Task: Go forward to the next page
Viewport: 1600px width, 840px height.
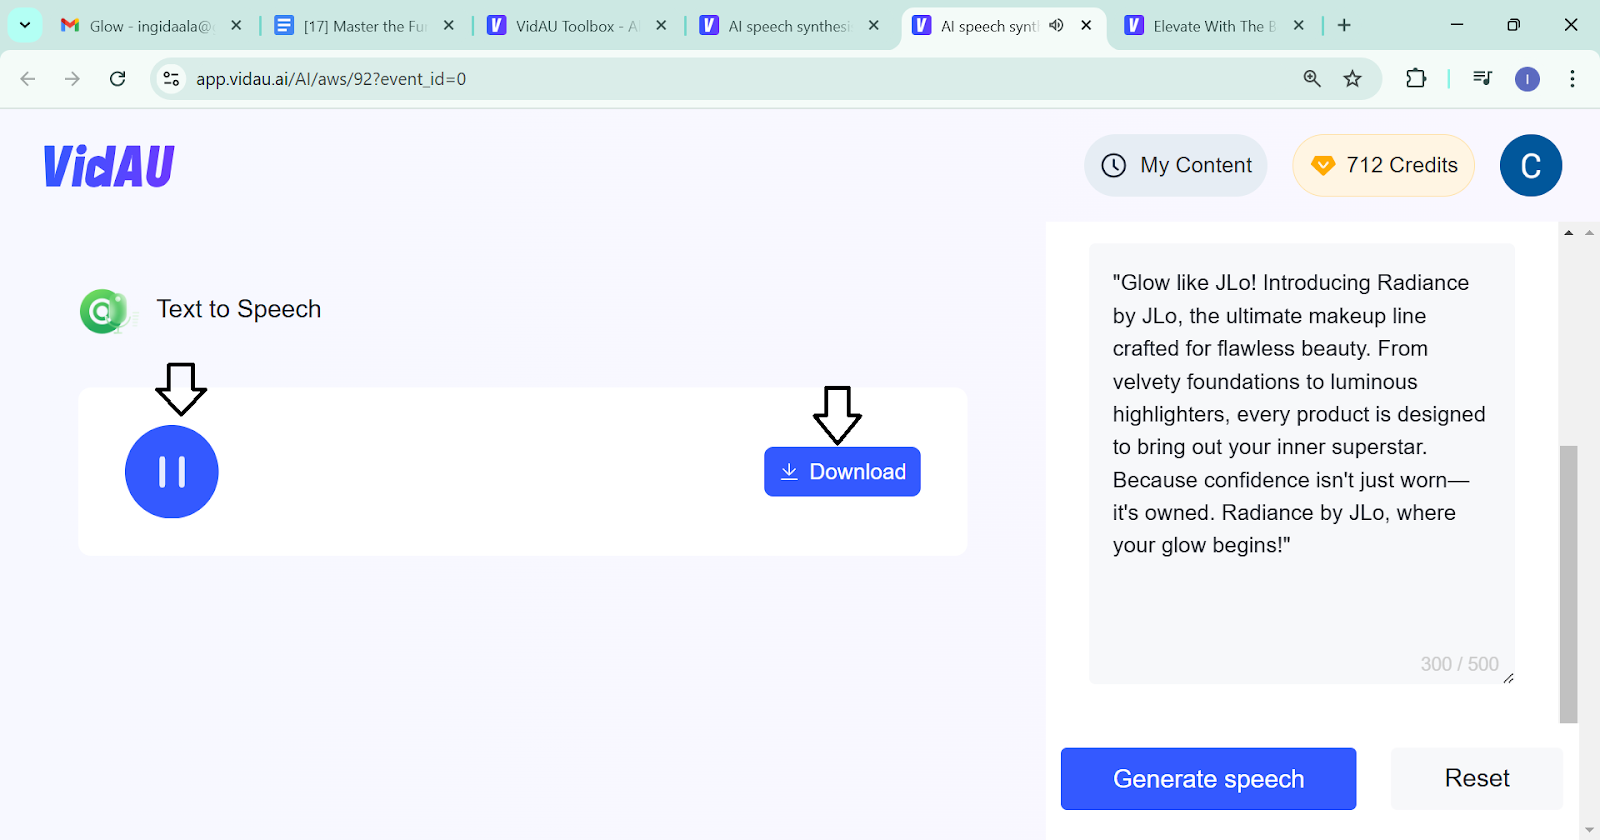Action: click(72, 79)
